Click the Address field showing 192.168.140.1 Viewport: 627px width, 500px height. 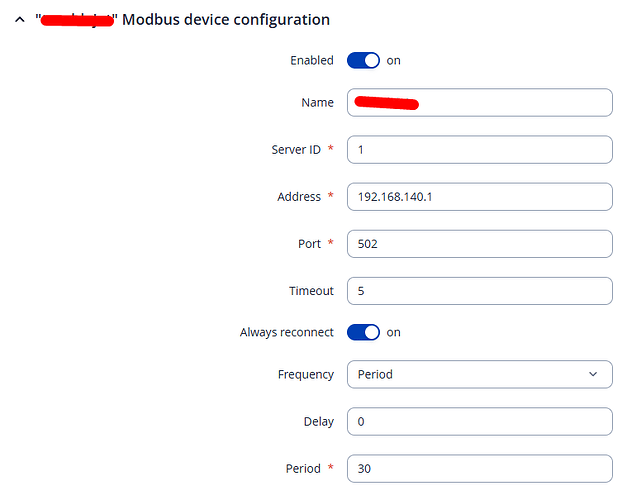(479, 197)
